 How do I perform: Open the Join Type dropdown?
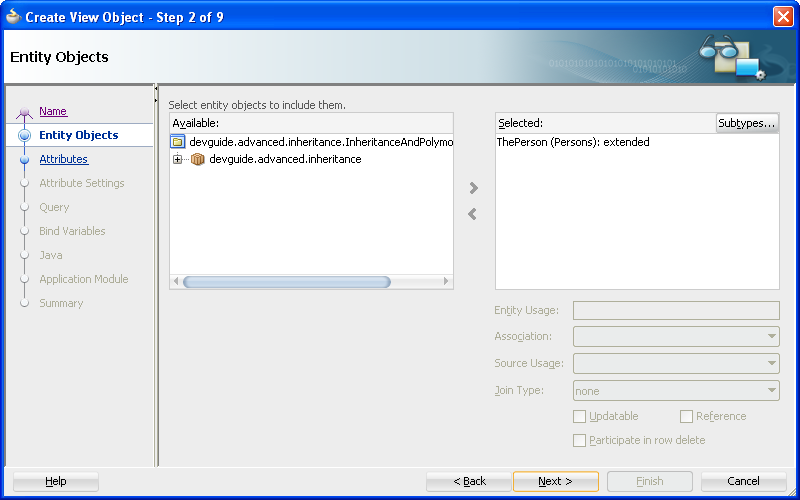(x=770, y=391)
